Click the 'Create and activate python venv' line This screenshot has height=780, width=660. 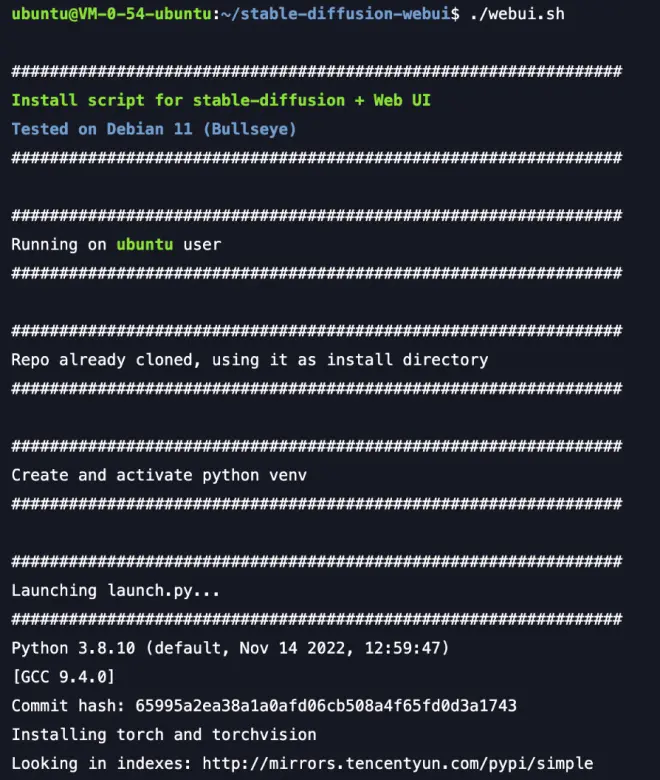159,476
